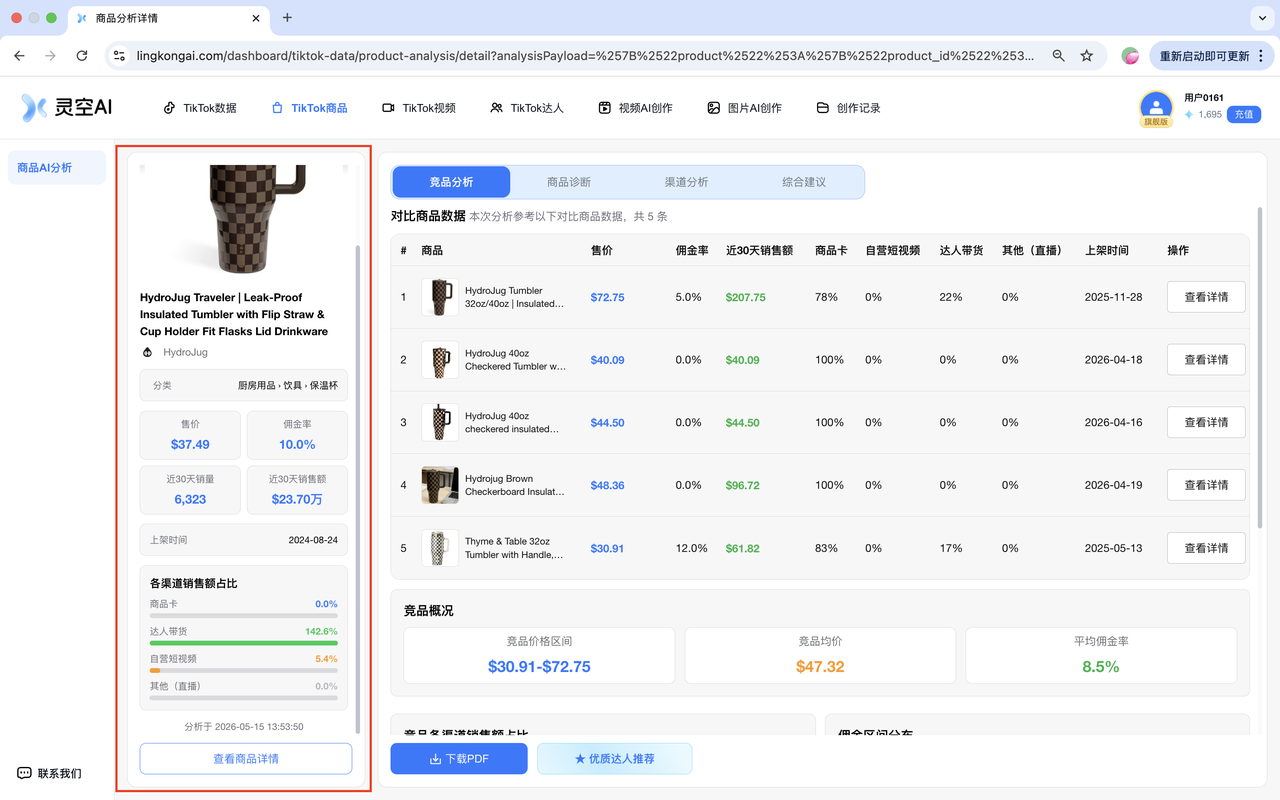
Task: Click the 售价 column header
Action: pos(602,250)
